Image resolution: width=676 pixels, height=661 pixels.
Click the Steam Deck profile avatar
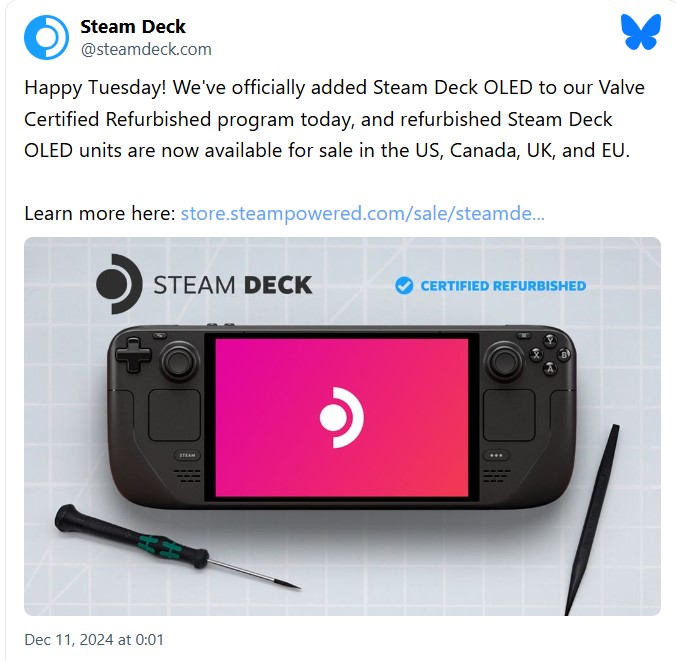46,37
